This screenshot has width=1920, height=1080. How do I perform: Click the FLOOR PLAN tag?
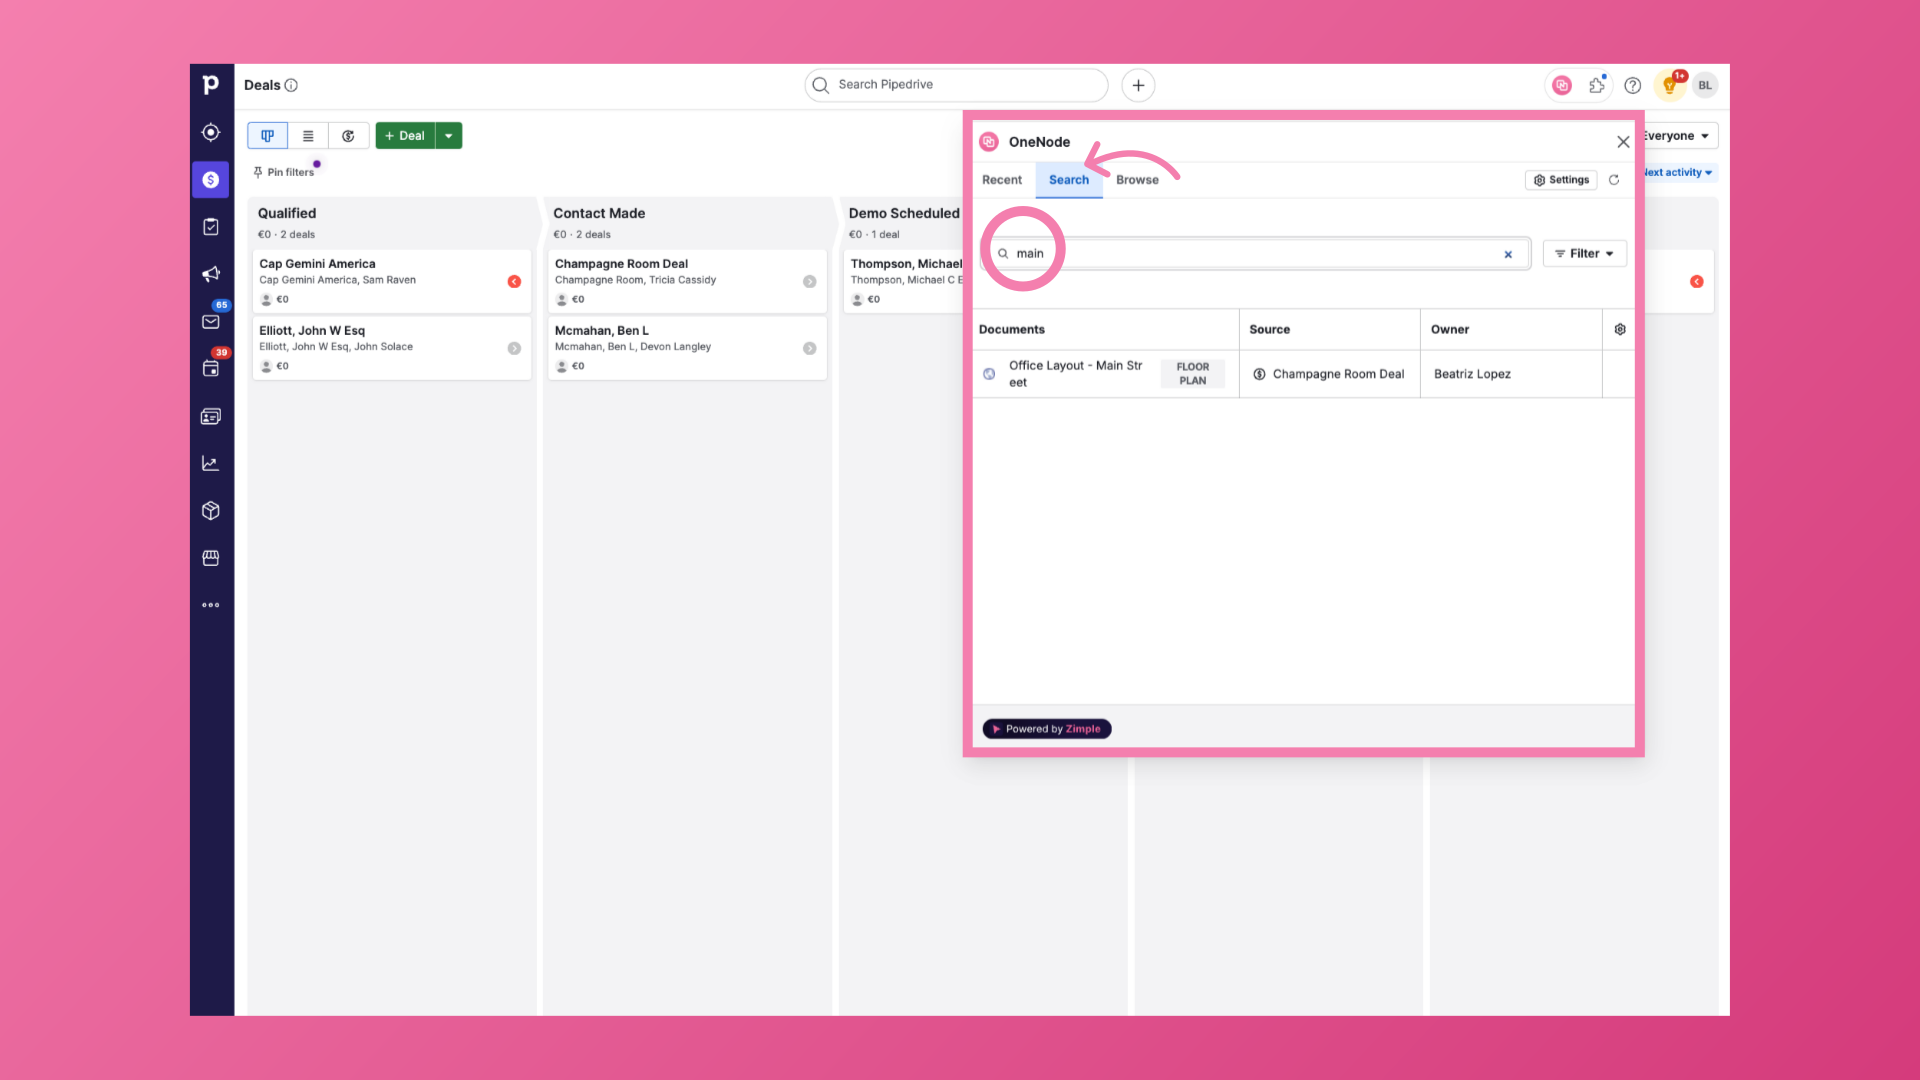coord(1193,374)
